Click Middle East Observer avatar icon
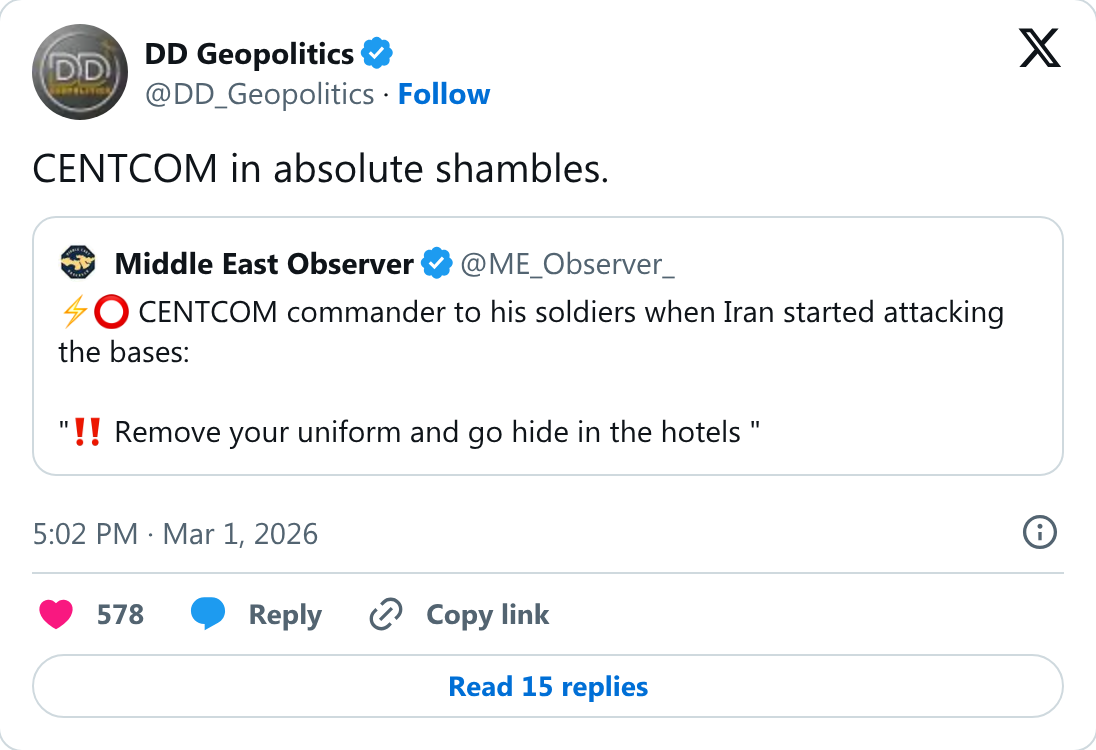1096x750 pixels. tap(78, 263)
